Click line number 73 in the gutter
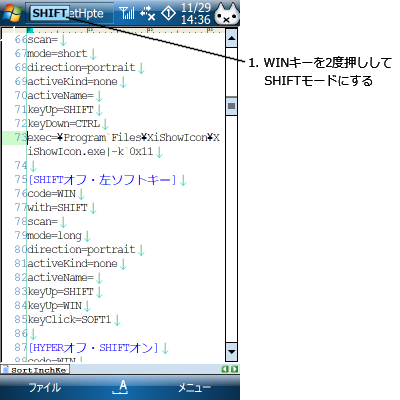 20,137
